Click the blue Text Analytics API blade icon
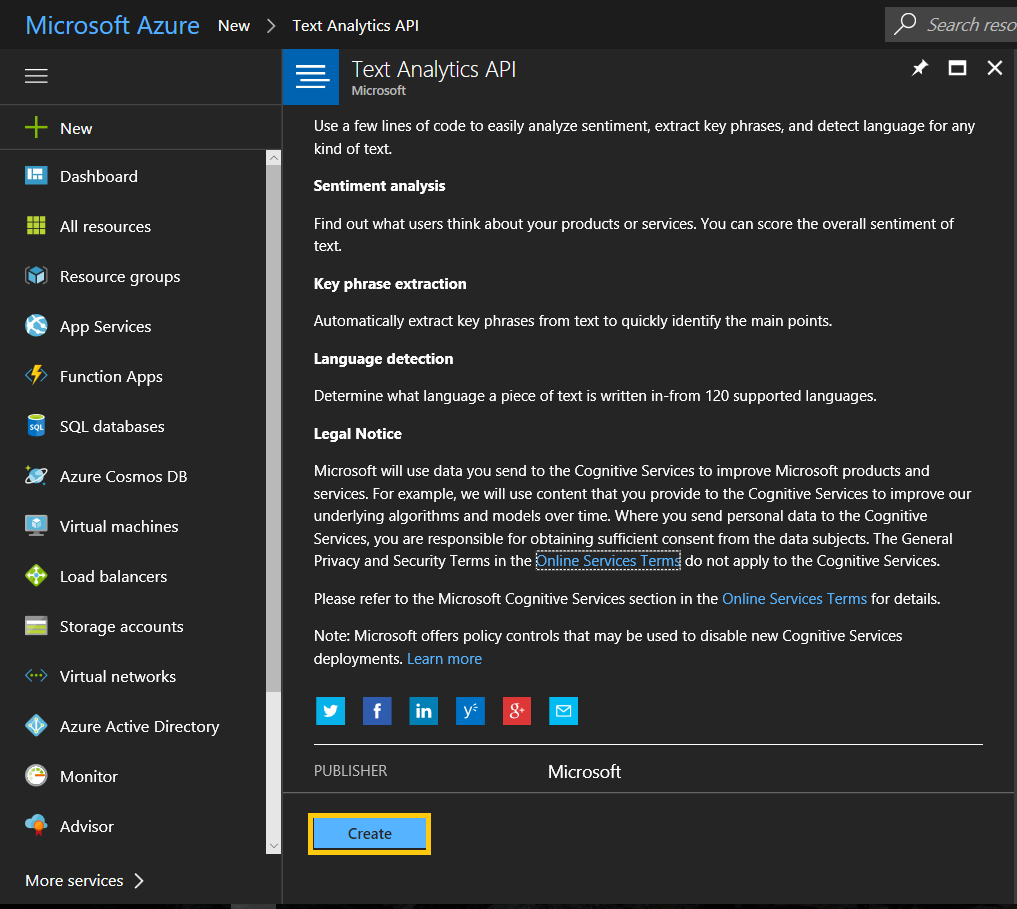 pyautogui.click(x=311, y=77)
